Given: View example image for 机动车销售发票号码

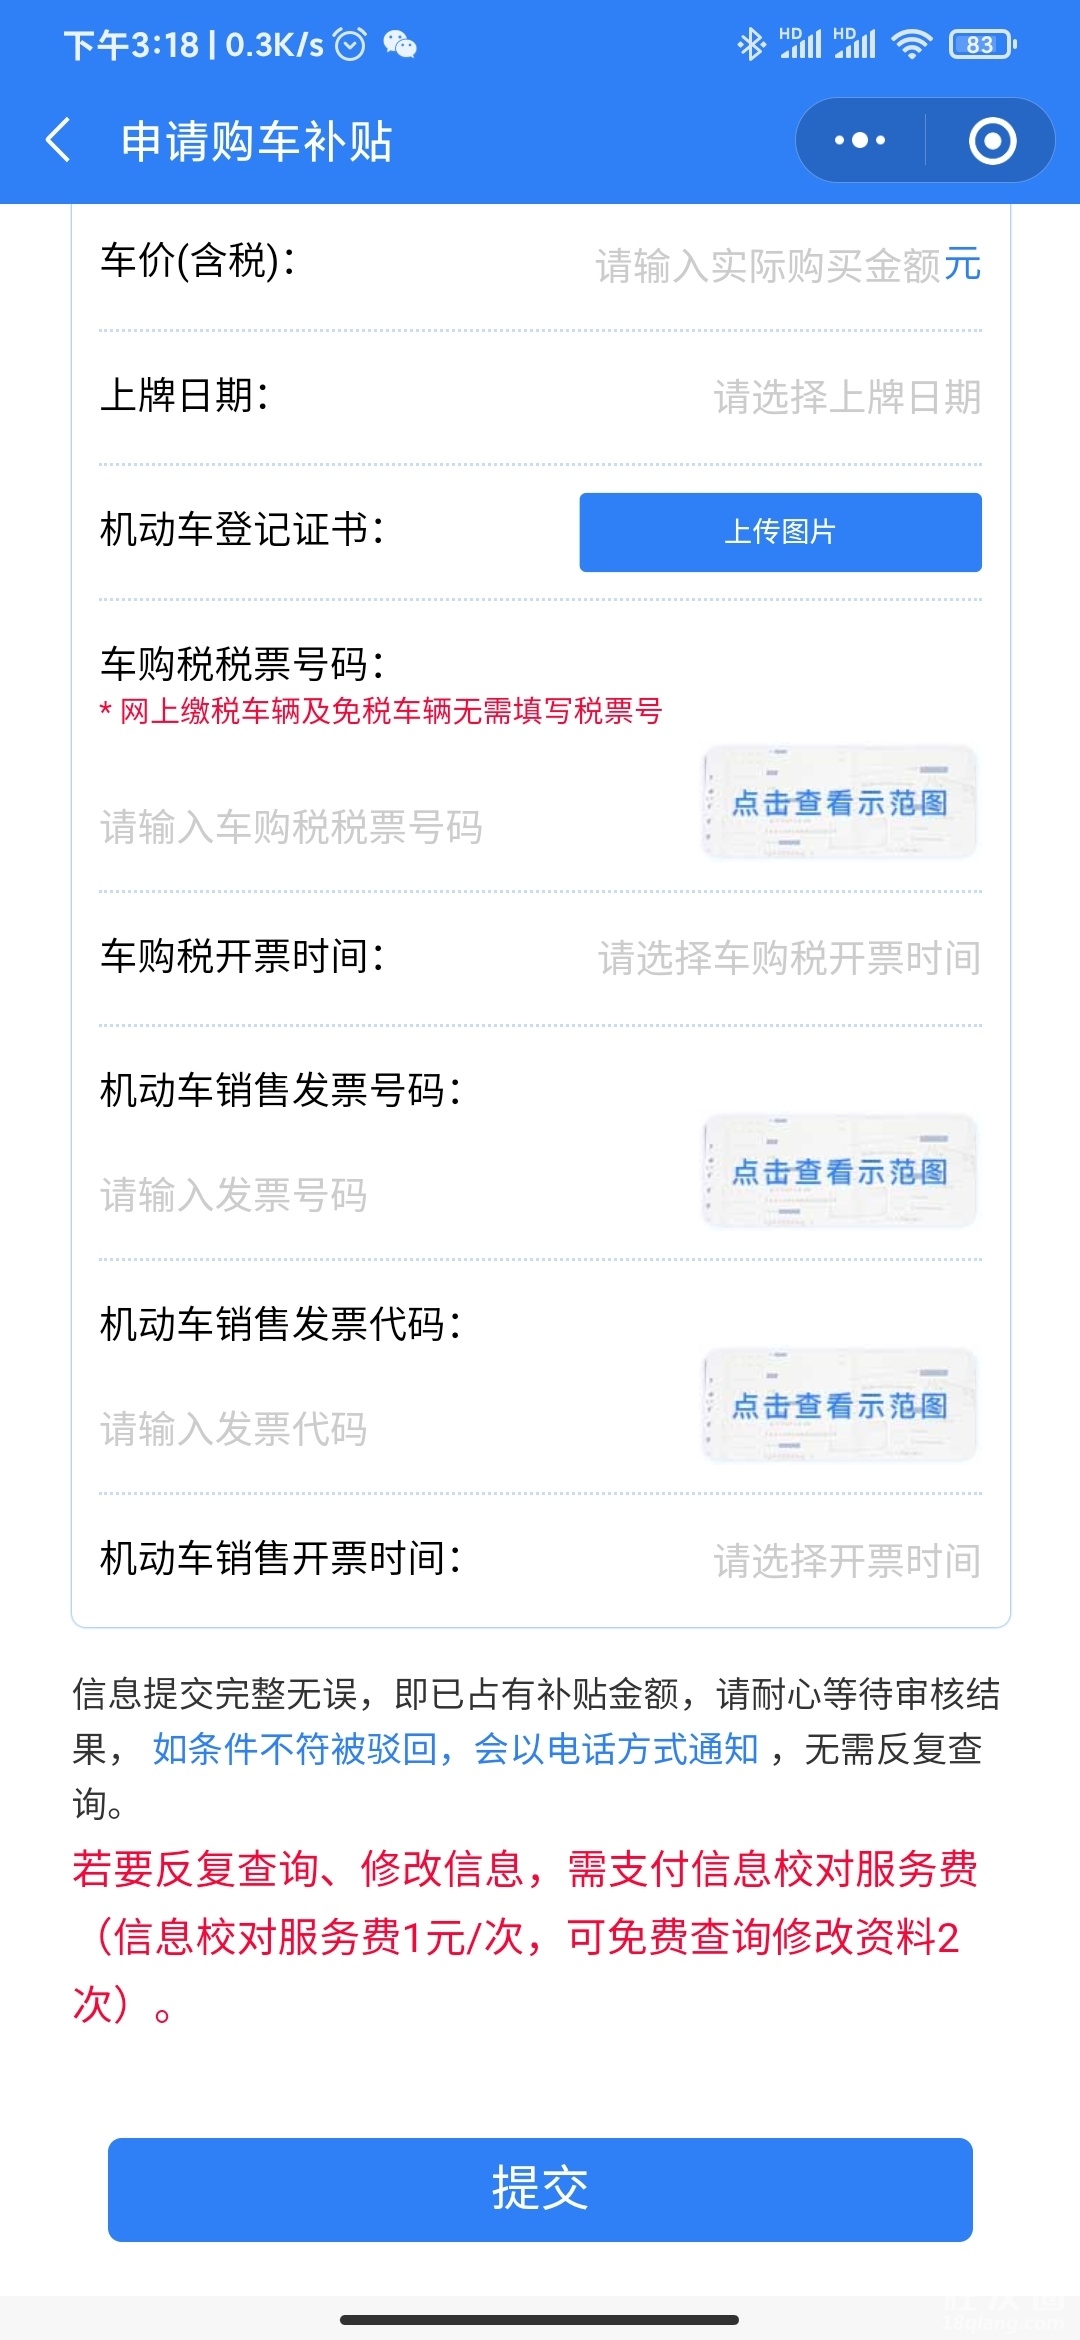Looking at the screenshot, I should pyautogui.click(x=840, y=1172).
